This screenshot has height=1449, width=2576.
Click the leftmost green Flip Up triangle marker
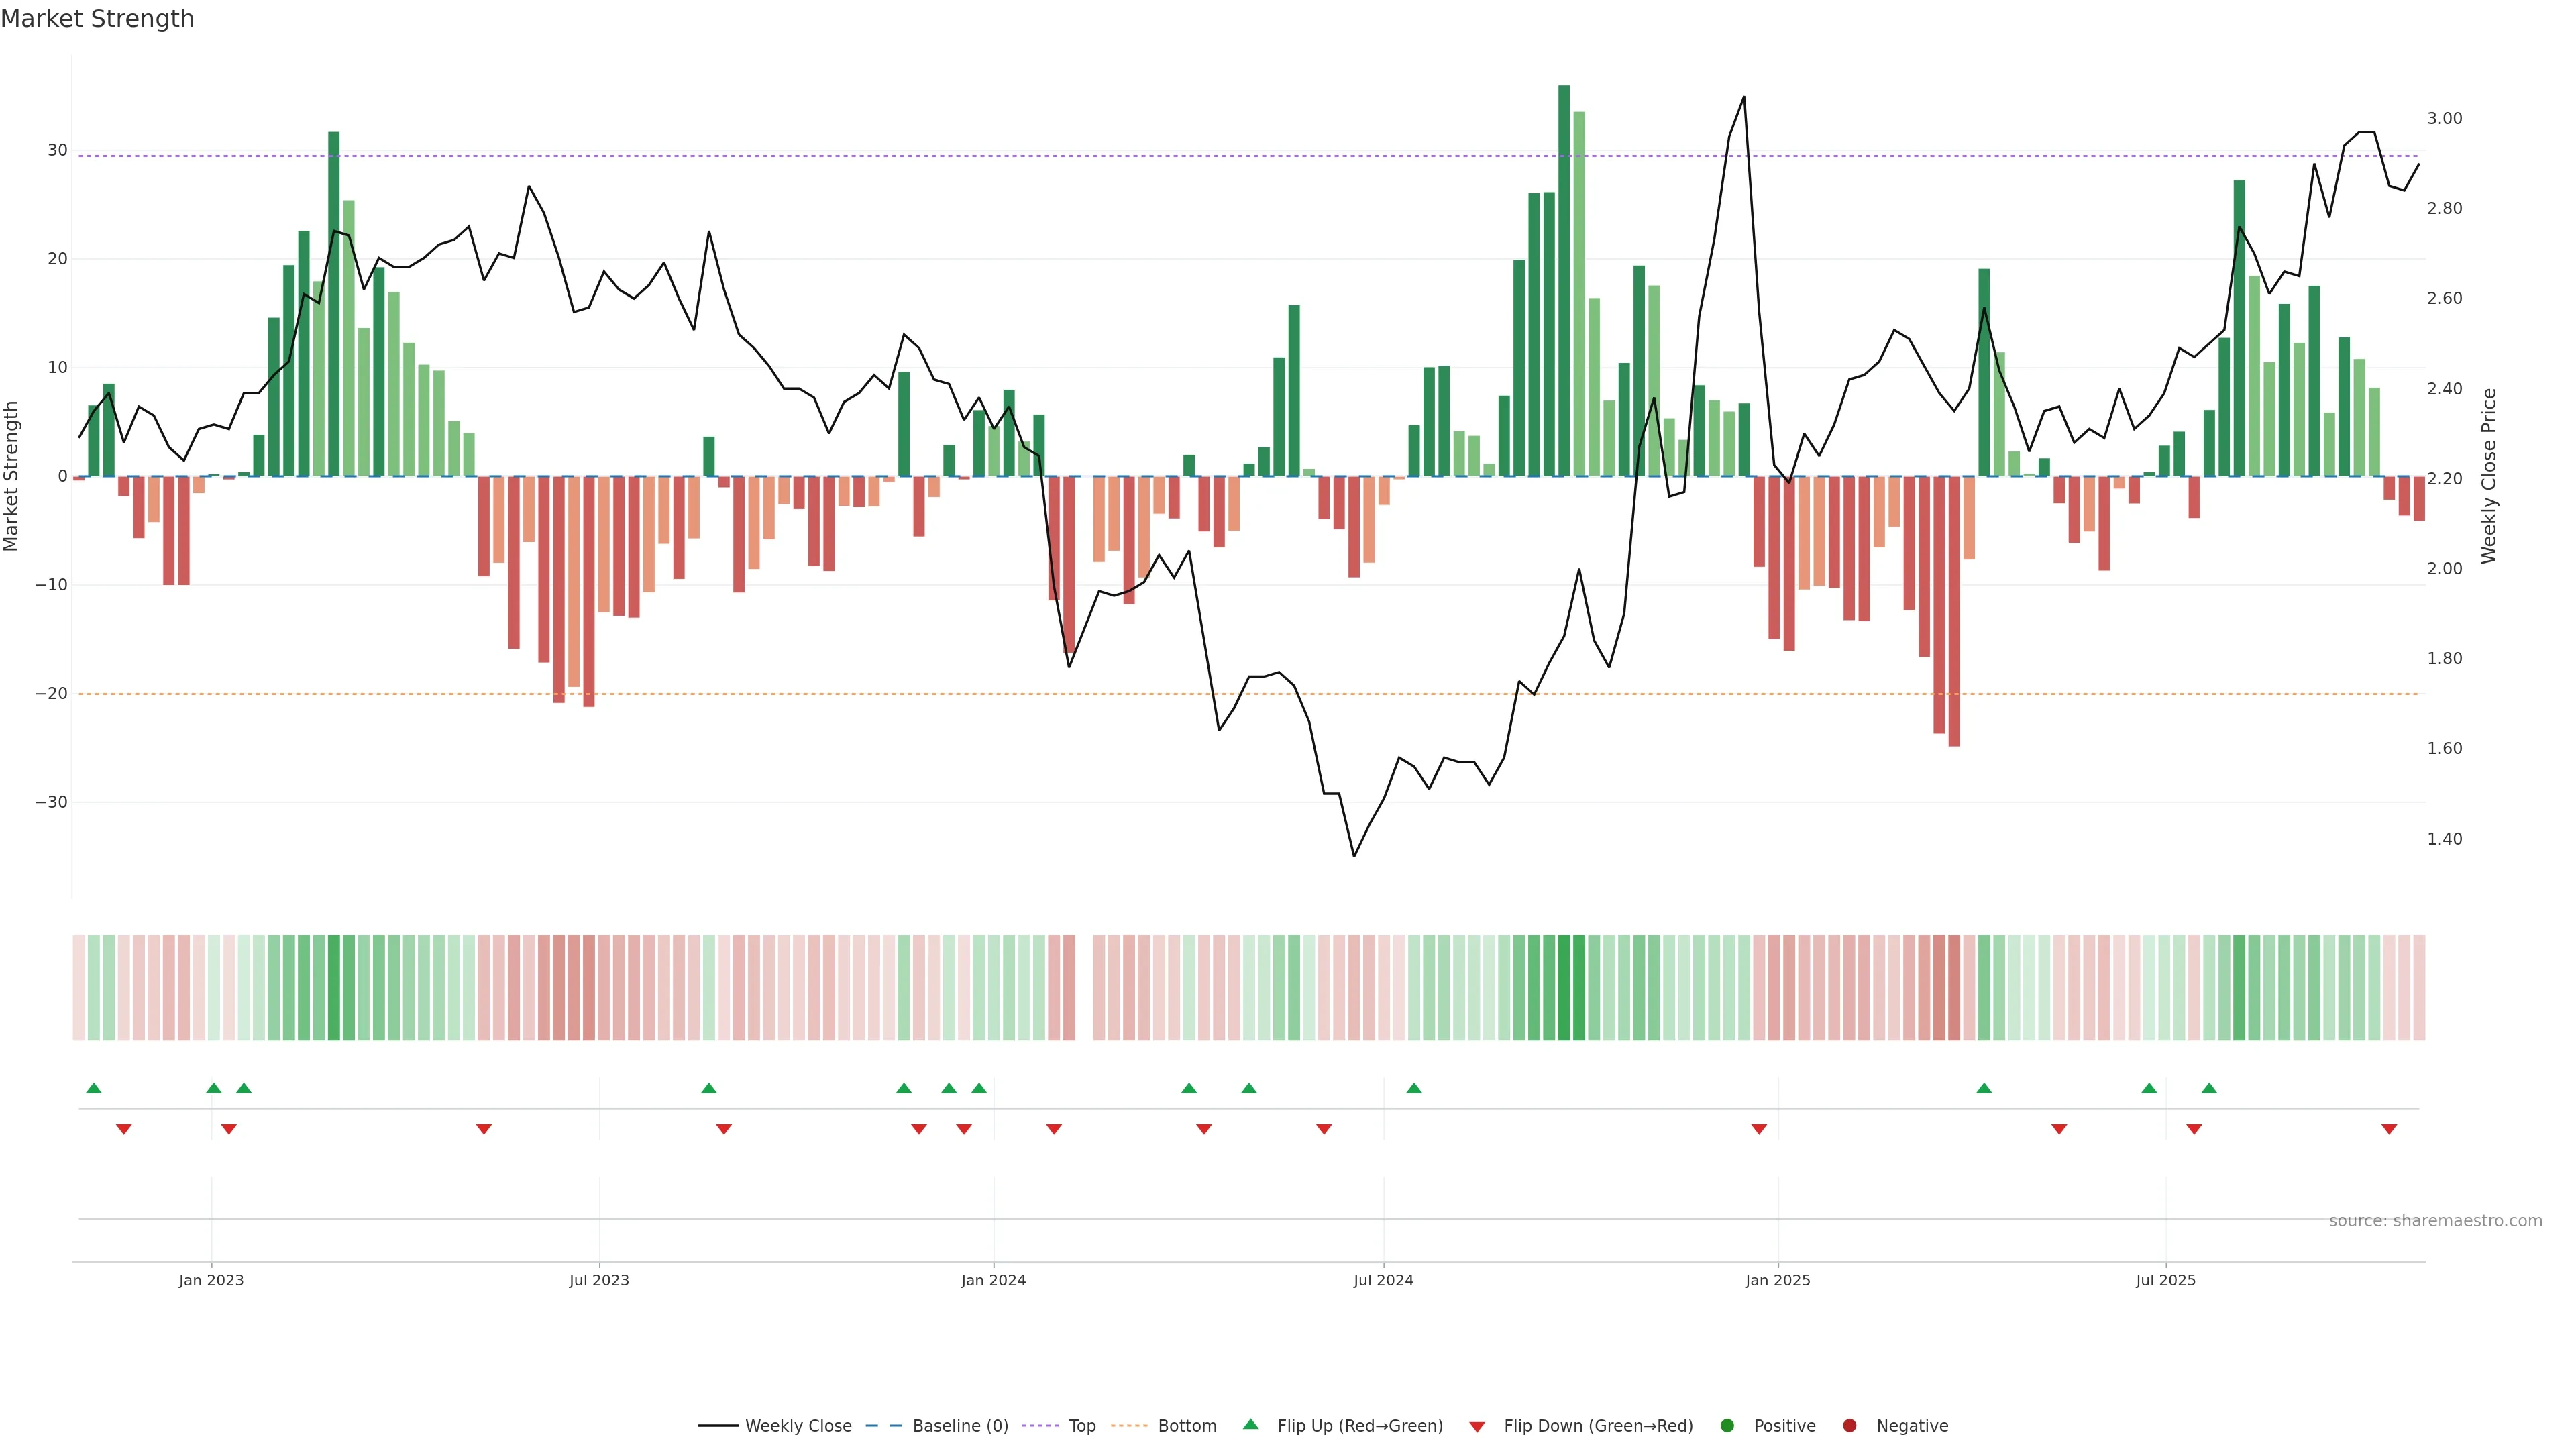tap(94, 1088)
